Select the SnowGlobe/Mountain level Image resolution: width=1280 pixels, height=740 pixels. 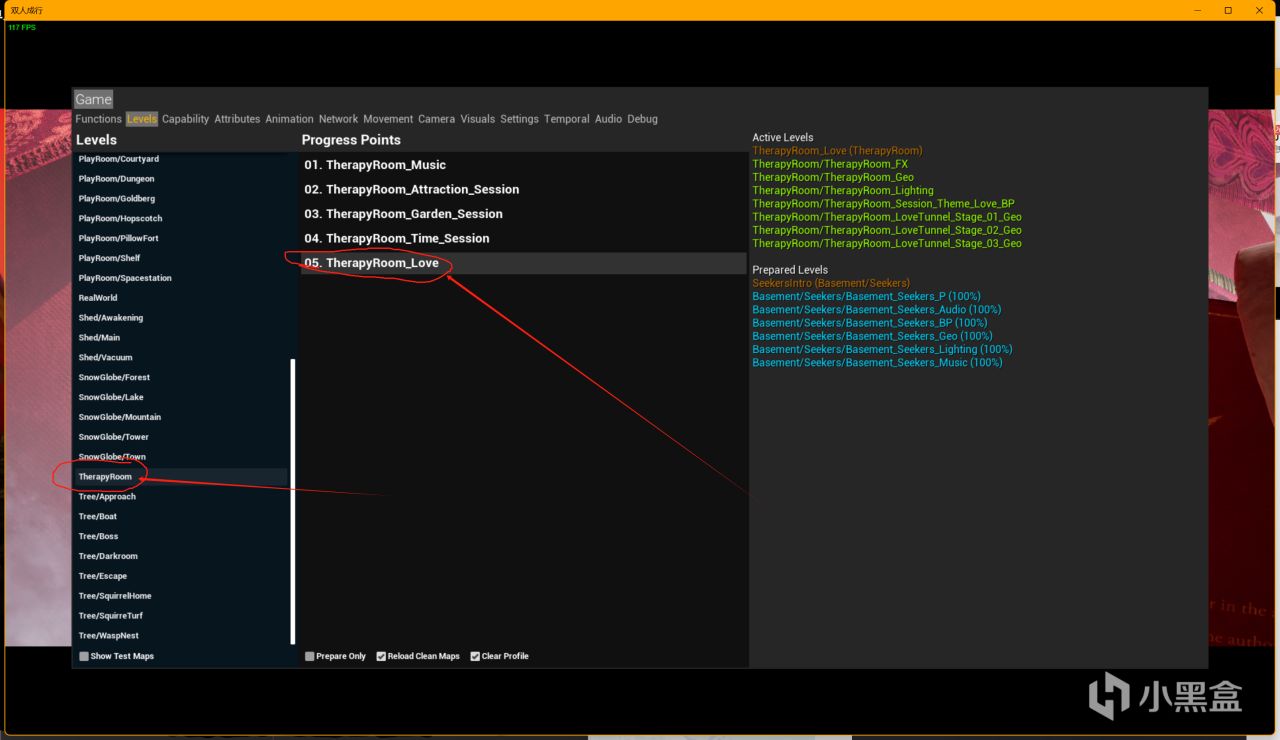[x=182, y=417]
